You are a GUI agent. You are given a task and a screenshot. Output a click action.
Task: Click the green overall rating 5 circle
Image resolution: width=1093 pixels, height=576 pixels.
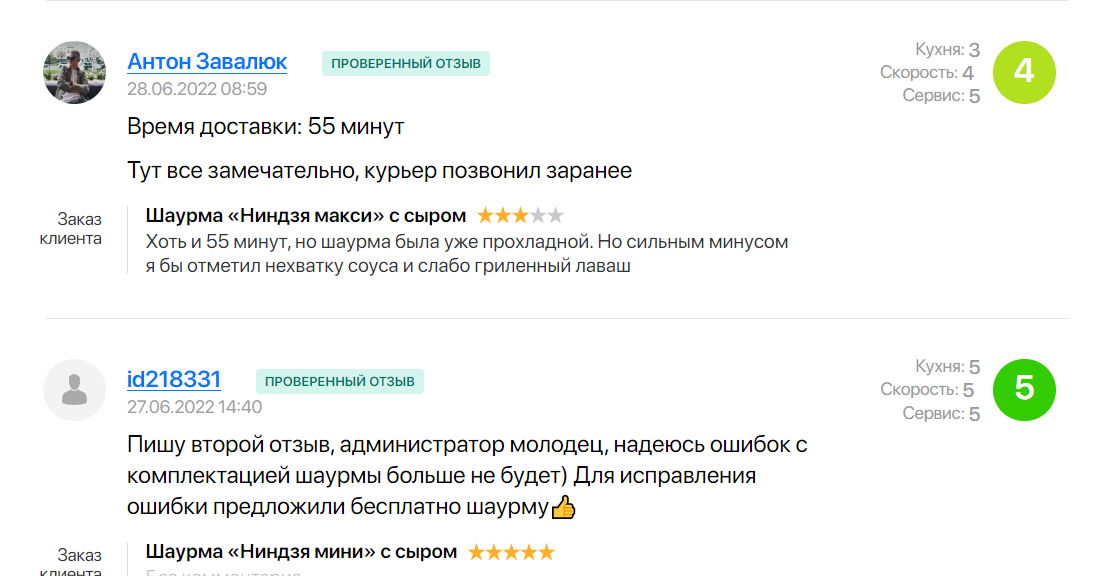coord(1023,389)
